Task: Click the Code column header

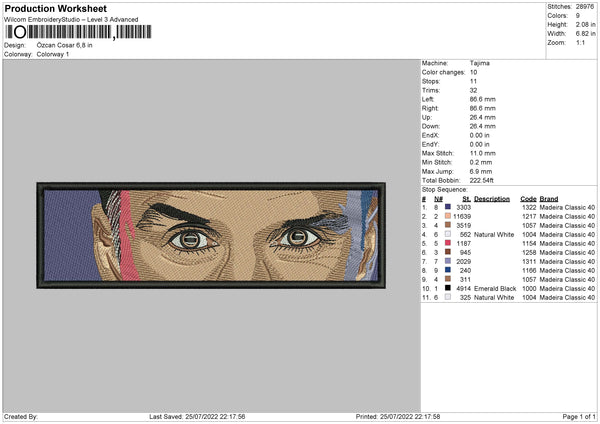Action: point(528,199)
